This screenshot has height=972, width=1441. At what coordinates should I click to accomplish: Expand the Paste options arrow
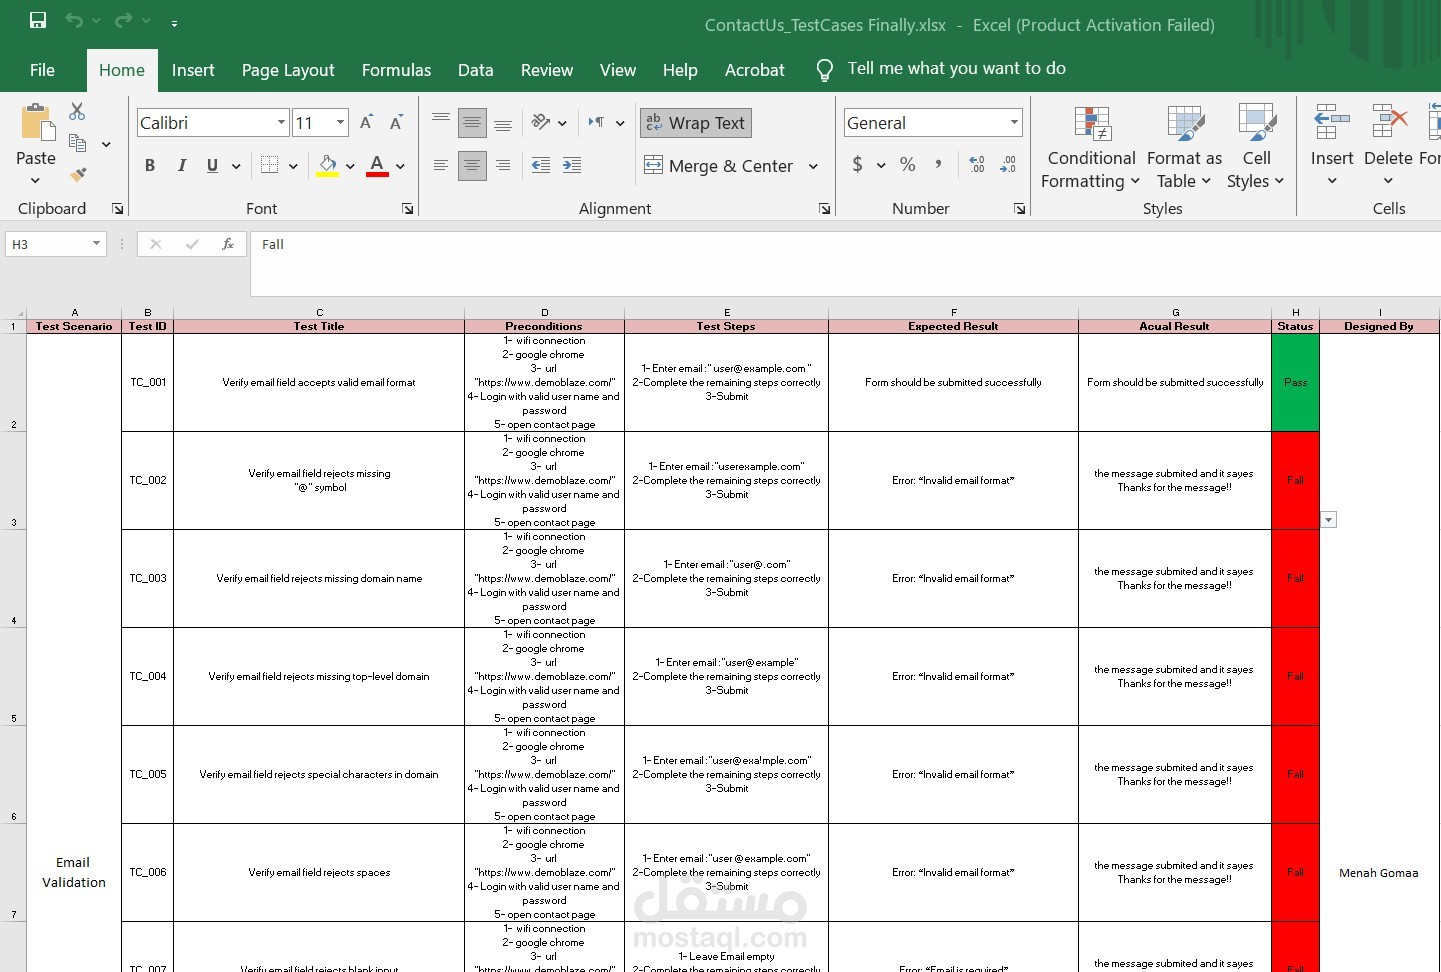coord(36,181)
